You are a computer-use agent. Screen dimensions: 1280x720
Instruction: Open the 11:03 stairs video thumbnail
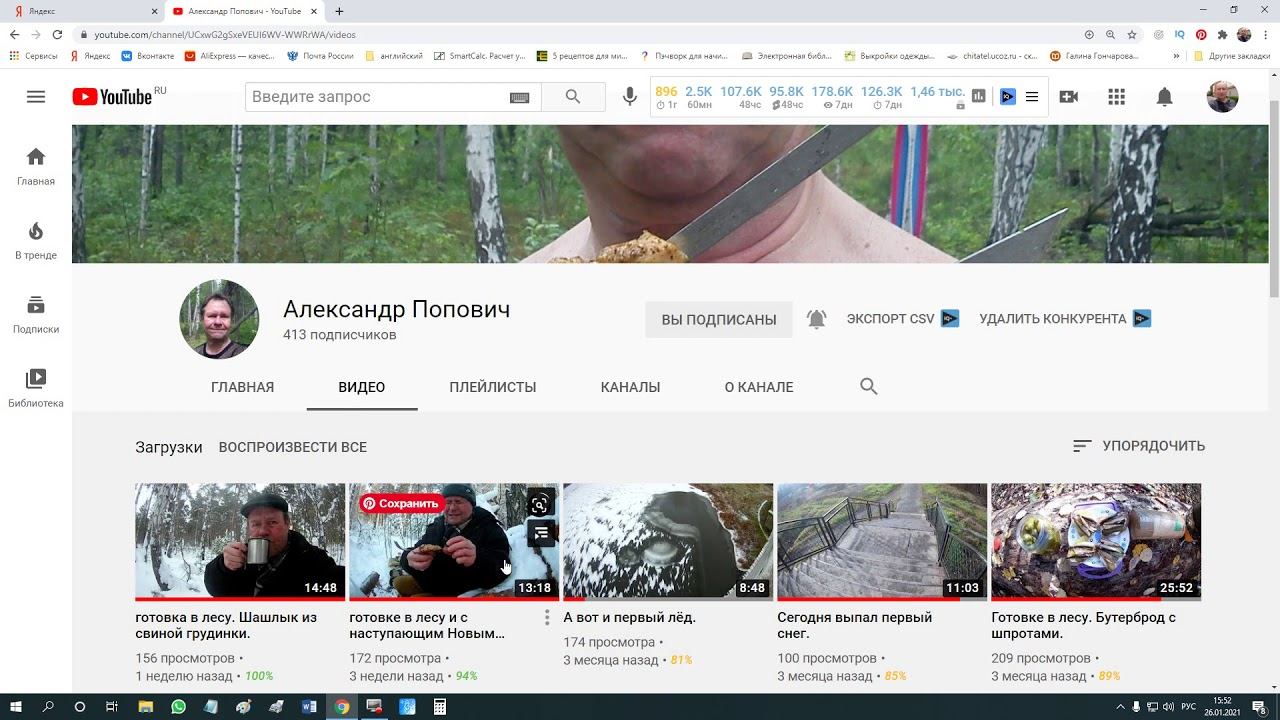[882, 542]
